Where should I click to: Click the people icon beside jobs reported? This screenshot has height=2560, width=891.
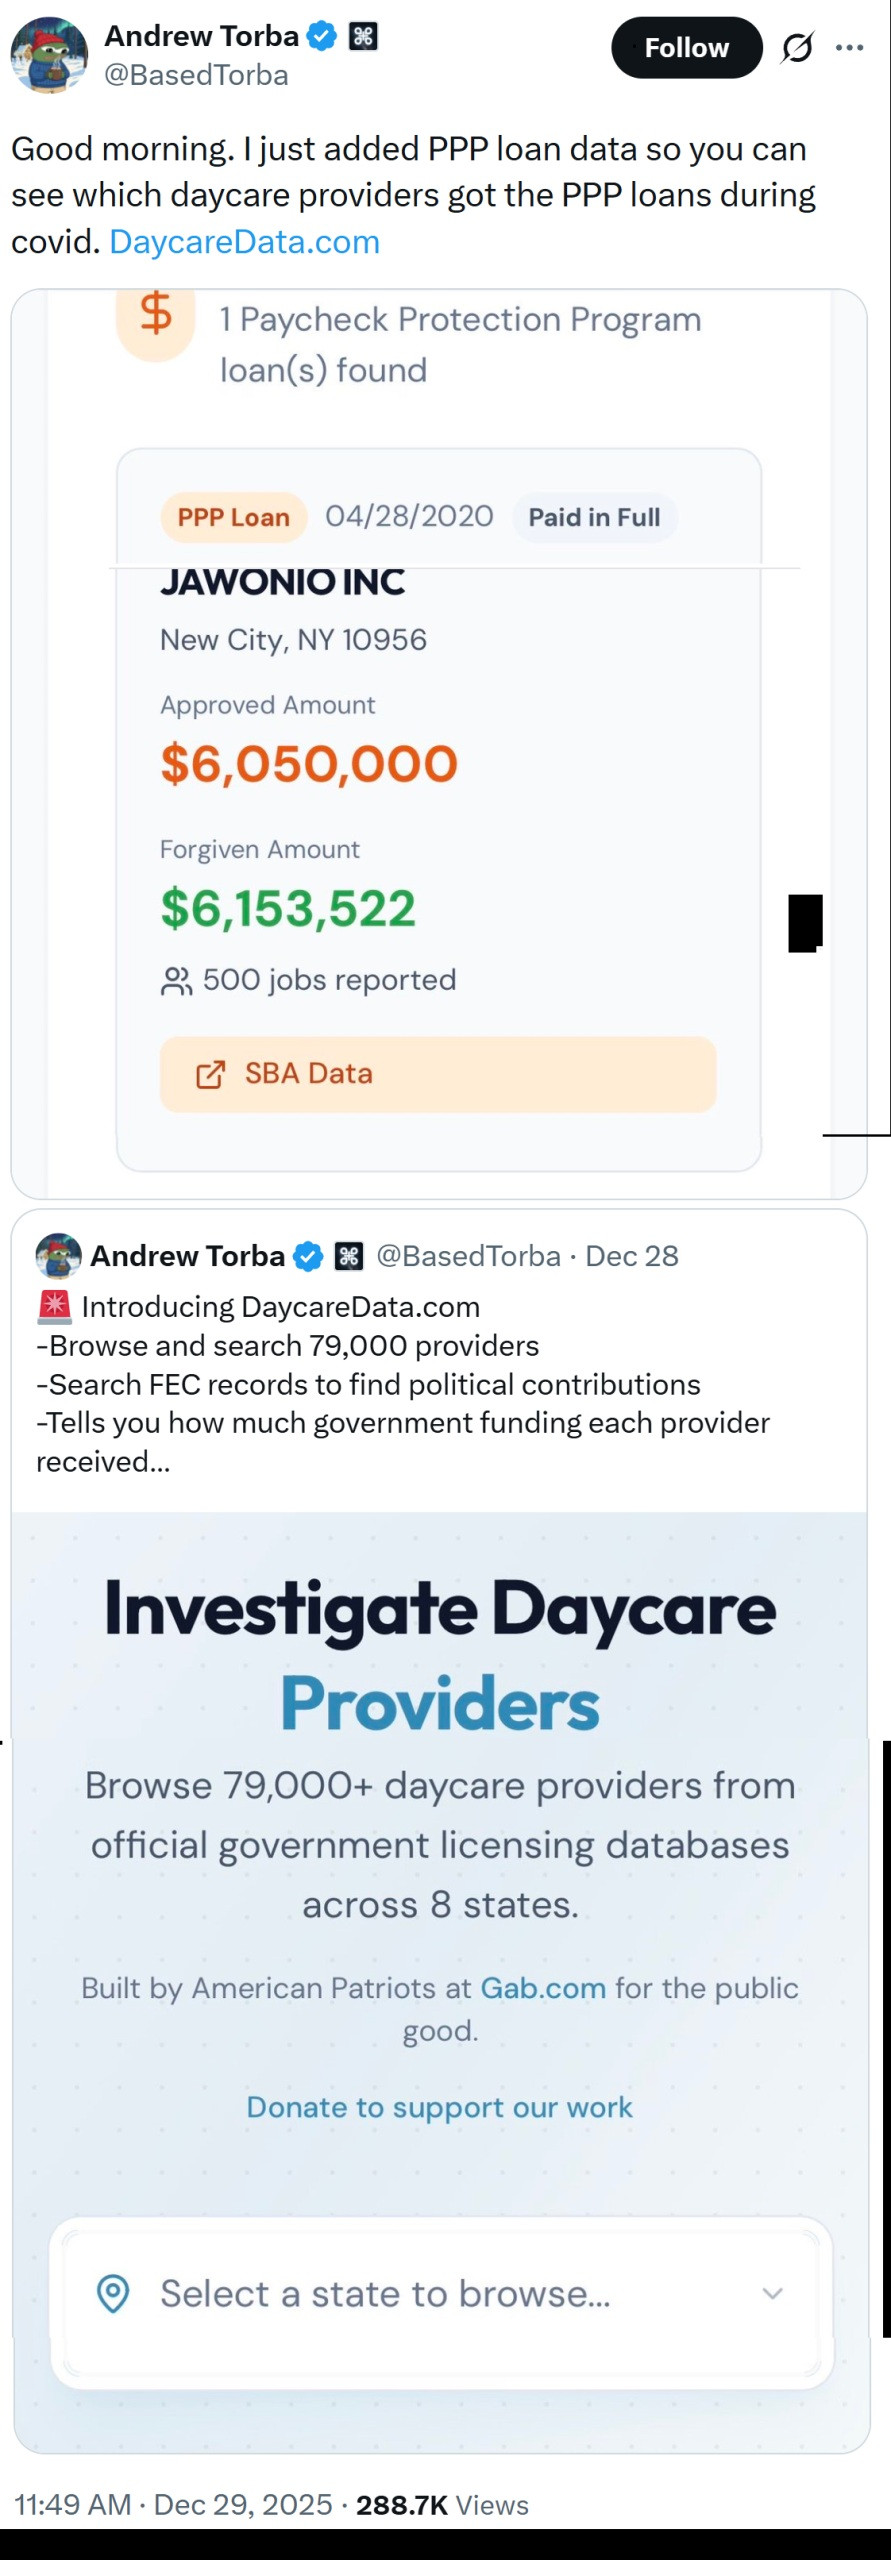(176, 981)
